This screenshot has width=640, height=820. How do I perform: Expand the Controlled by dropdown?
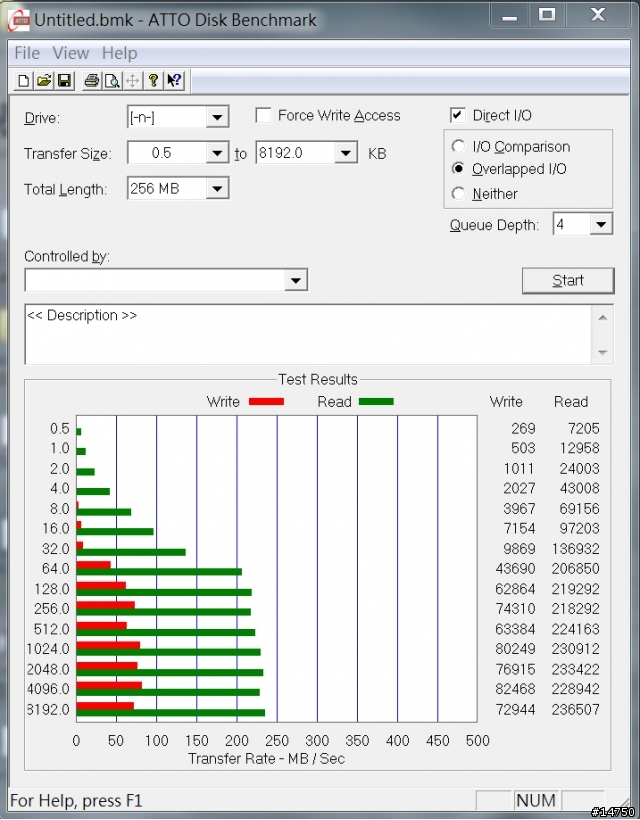point(295,280)
